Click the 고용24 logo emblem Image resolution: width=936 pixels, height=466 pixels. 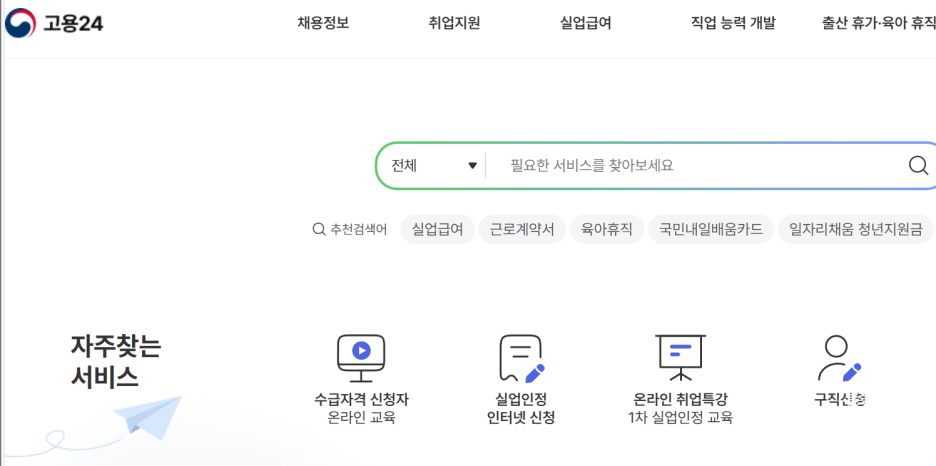(x=20, y=23)
